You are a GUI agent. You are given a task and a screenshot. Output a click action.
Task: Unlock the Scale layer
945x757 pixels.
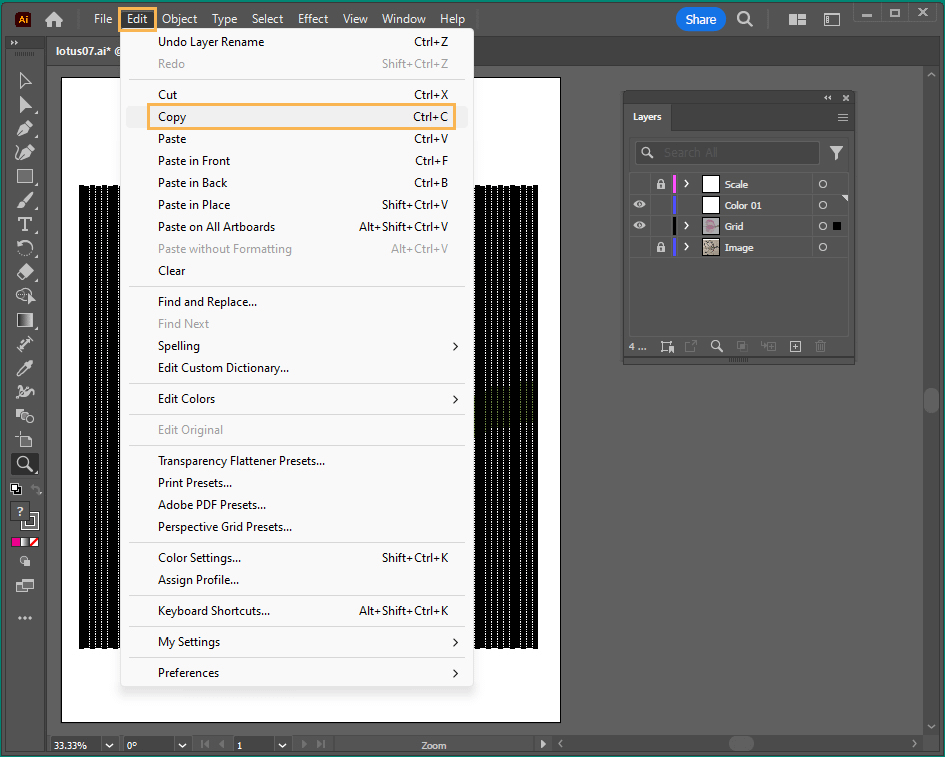tap(660, 184)
